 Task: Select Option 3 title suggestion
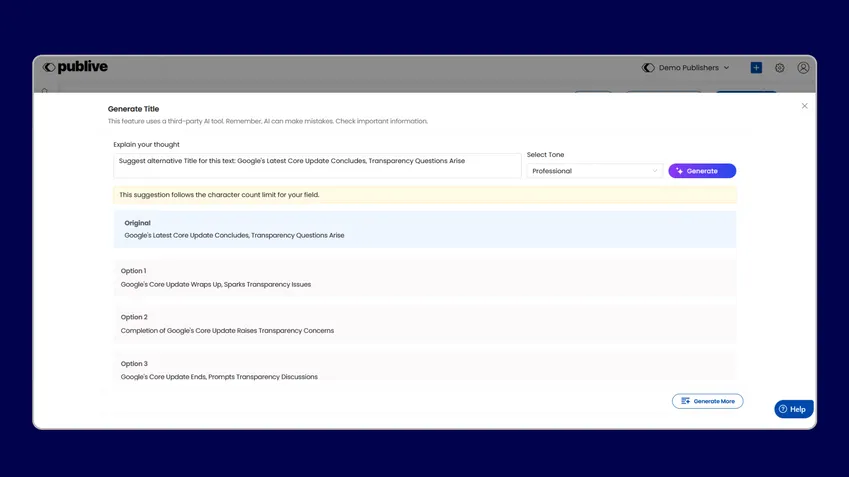tap(424, 370)
